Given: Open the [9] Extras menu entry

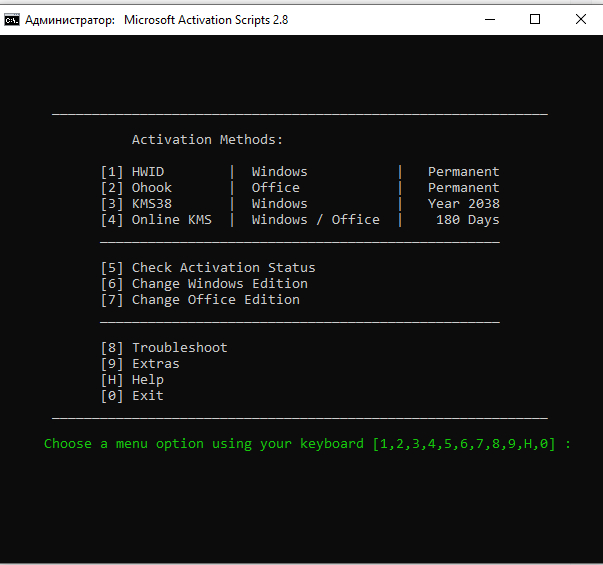Looking at the screenshot, I should (141, 364).
